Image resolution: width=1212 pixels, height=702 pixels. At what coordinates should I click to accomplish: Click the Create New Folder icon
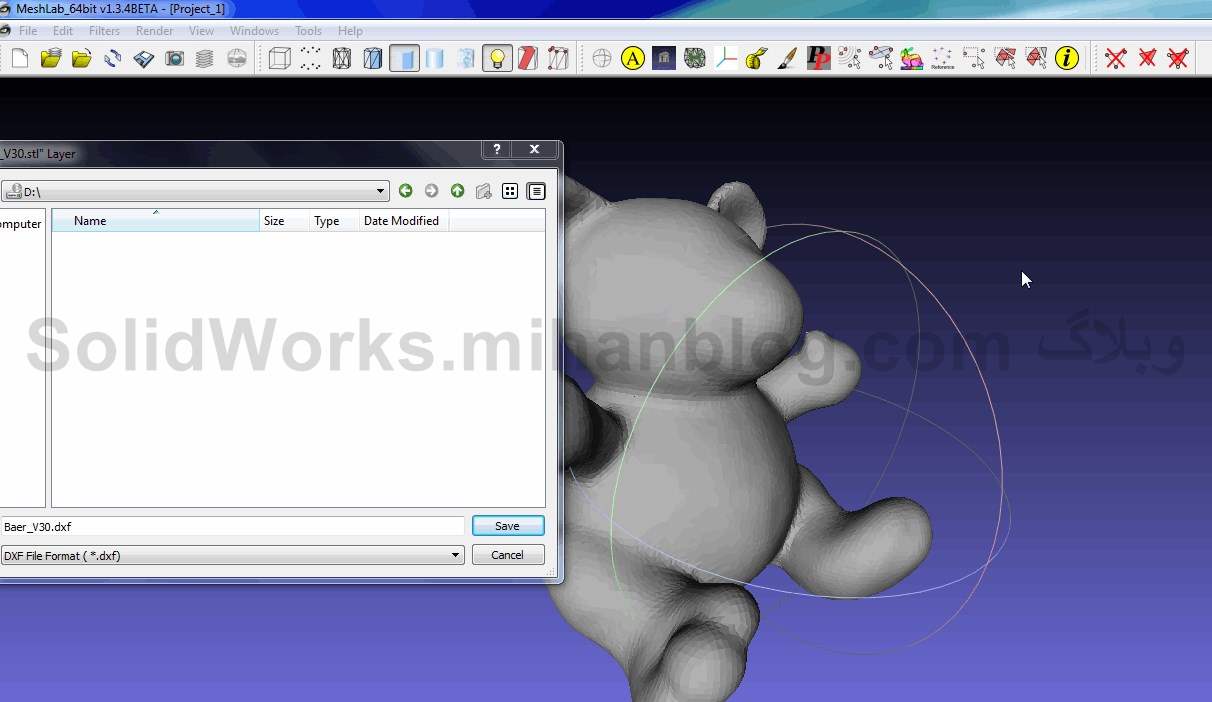point(484,191)
